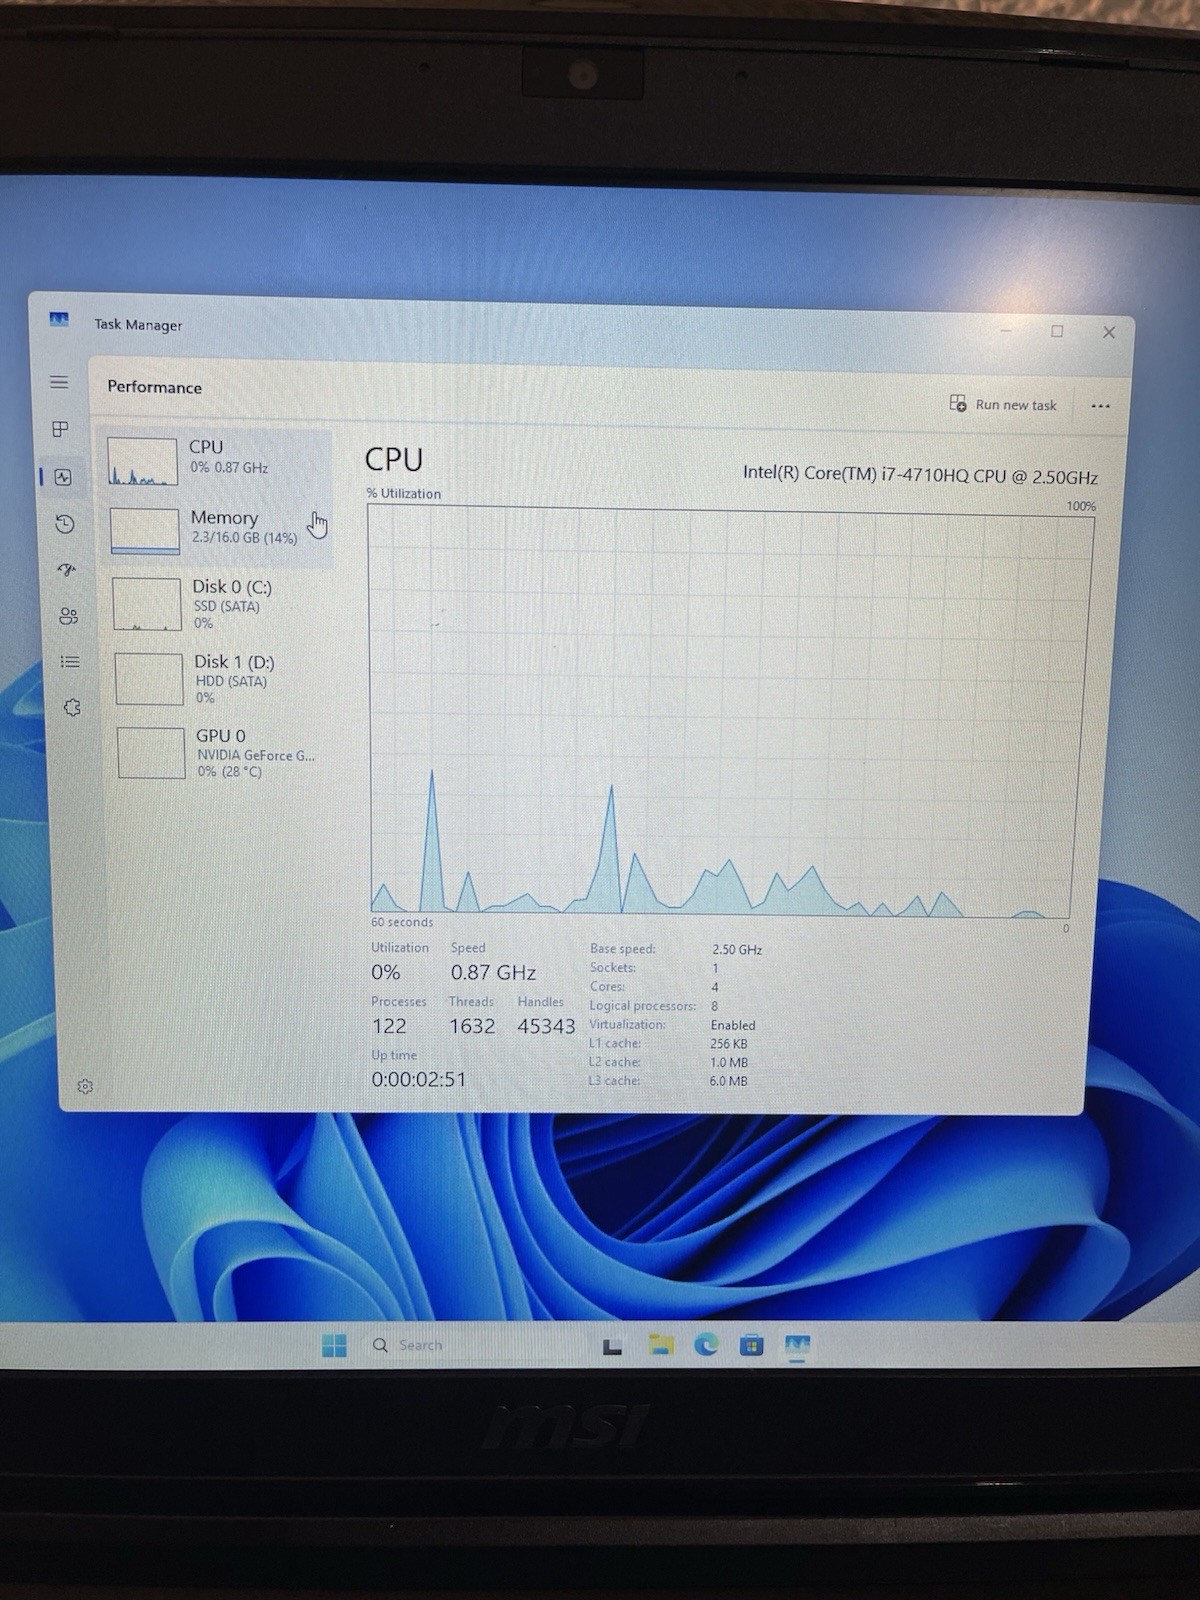The height and width of the screenshot is (1600, 1200).
Task: Click the Intel Core i7-4710HQ processor name
Action: (920, 475)
